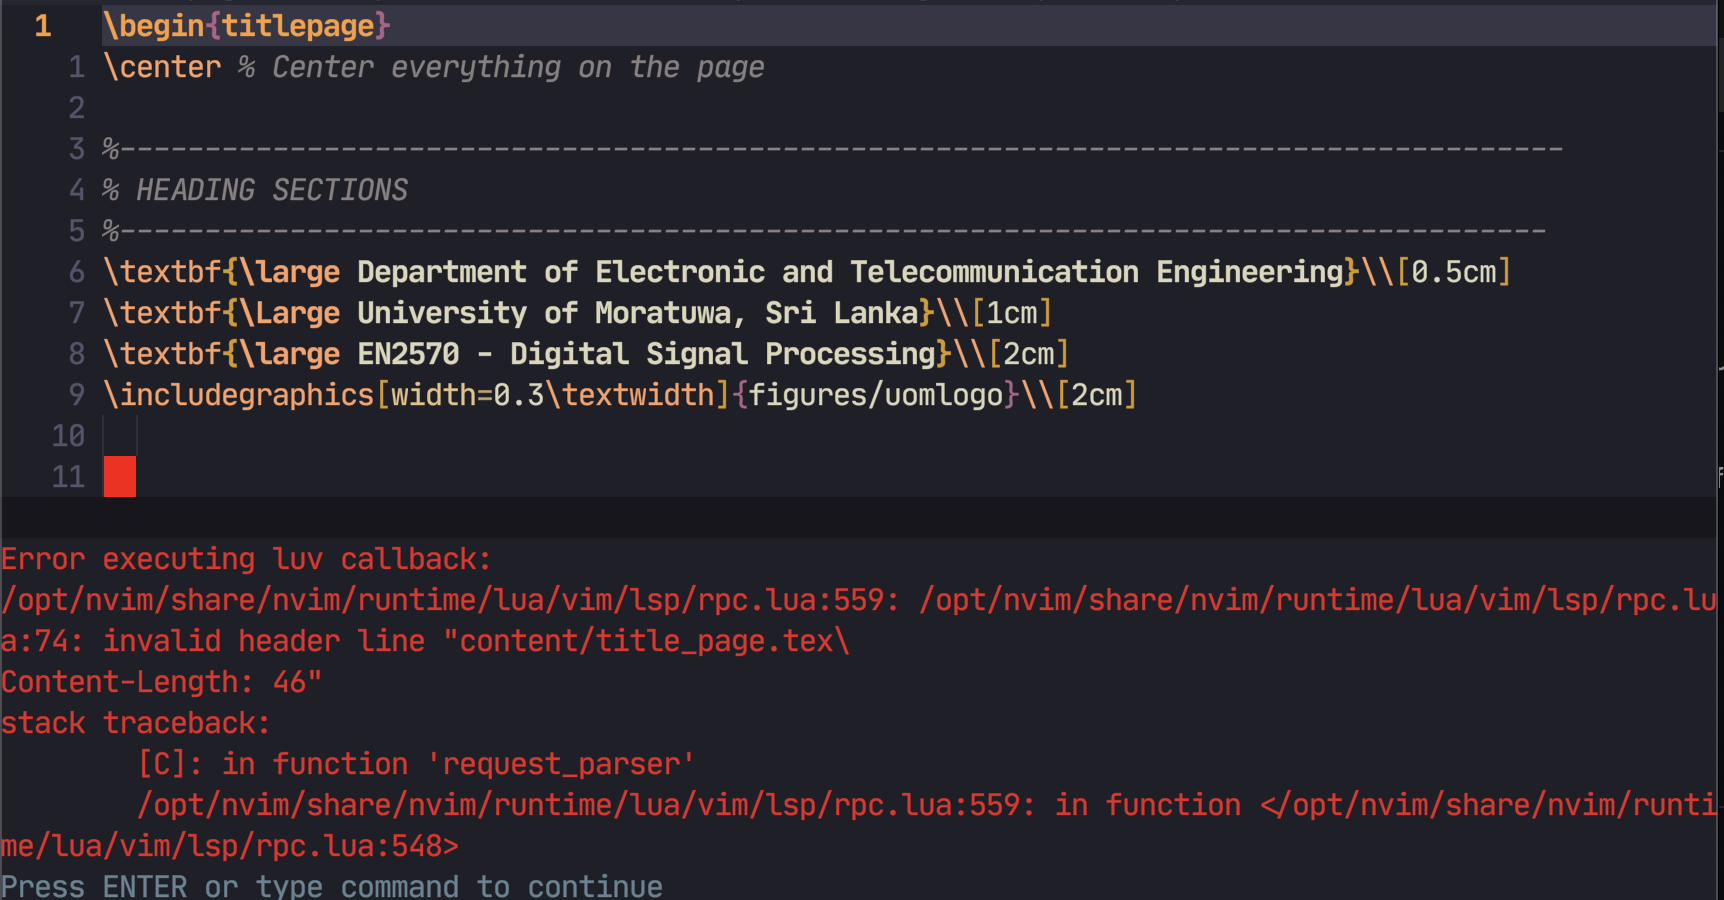Click 'Press ENTER or type command to continue' prompt
Viewport: 1724px width, 900px height.
pos(331,886)
